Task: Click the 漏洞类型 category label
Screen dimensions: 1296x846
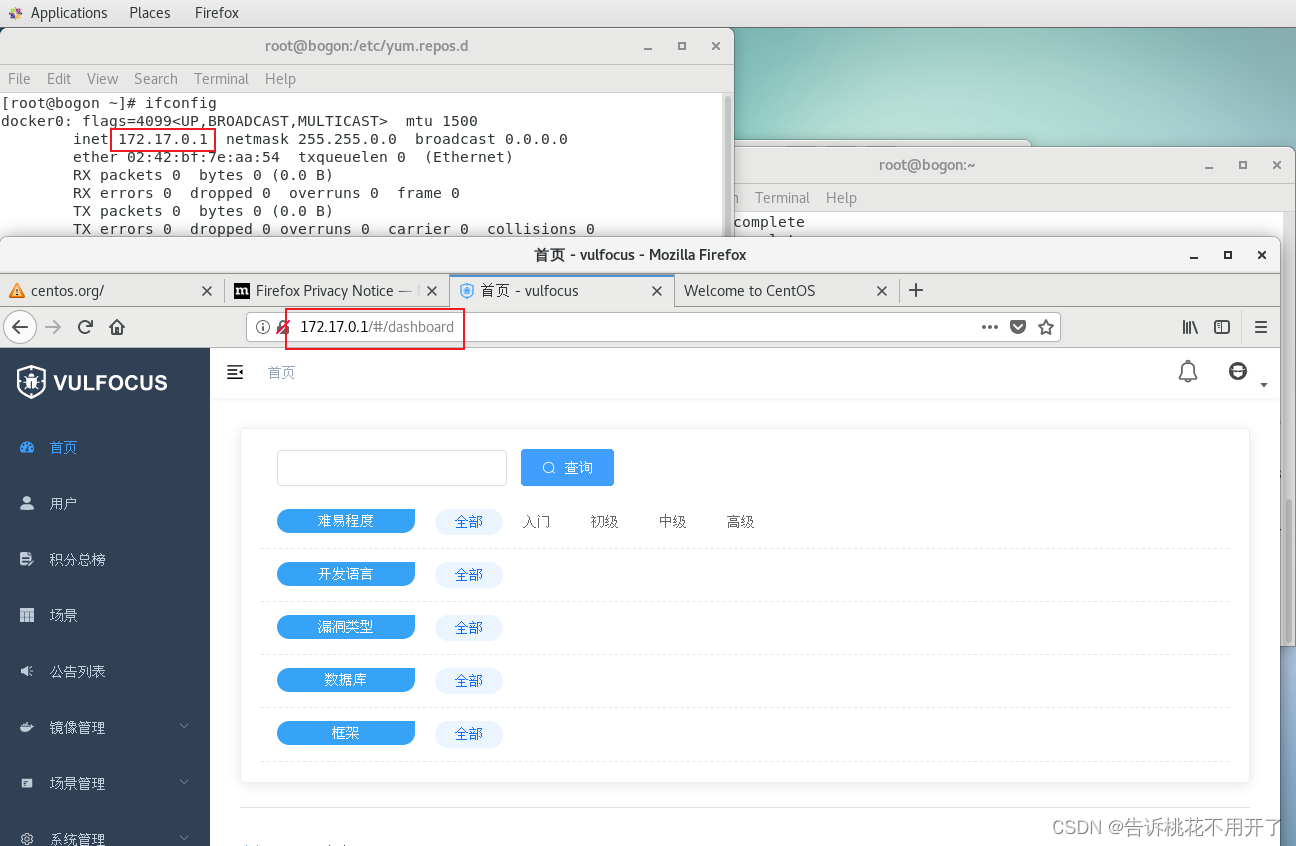Action: (346, 627)
